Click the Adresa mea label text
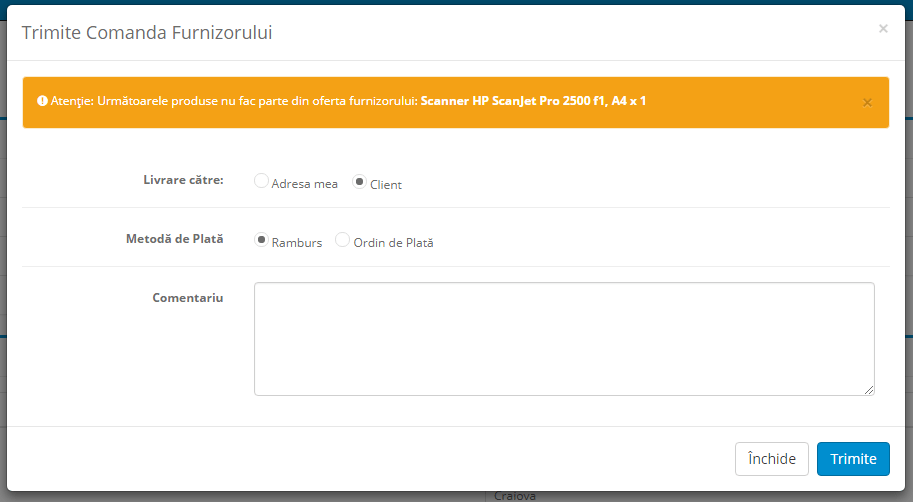This screenshot has width=913, height=502. pyautogui.click(x=305, y=184)
